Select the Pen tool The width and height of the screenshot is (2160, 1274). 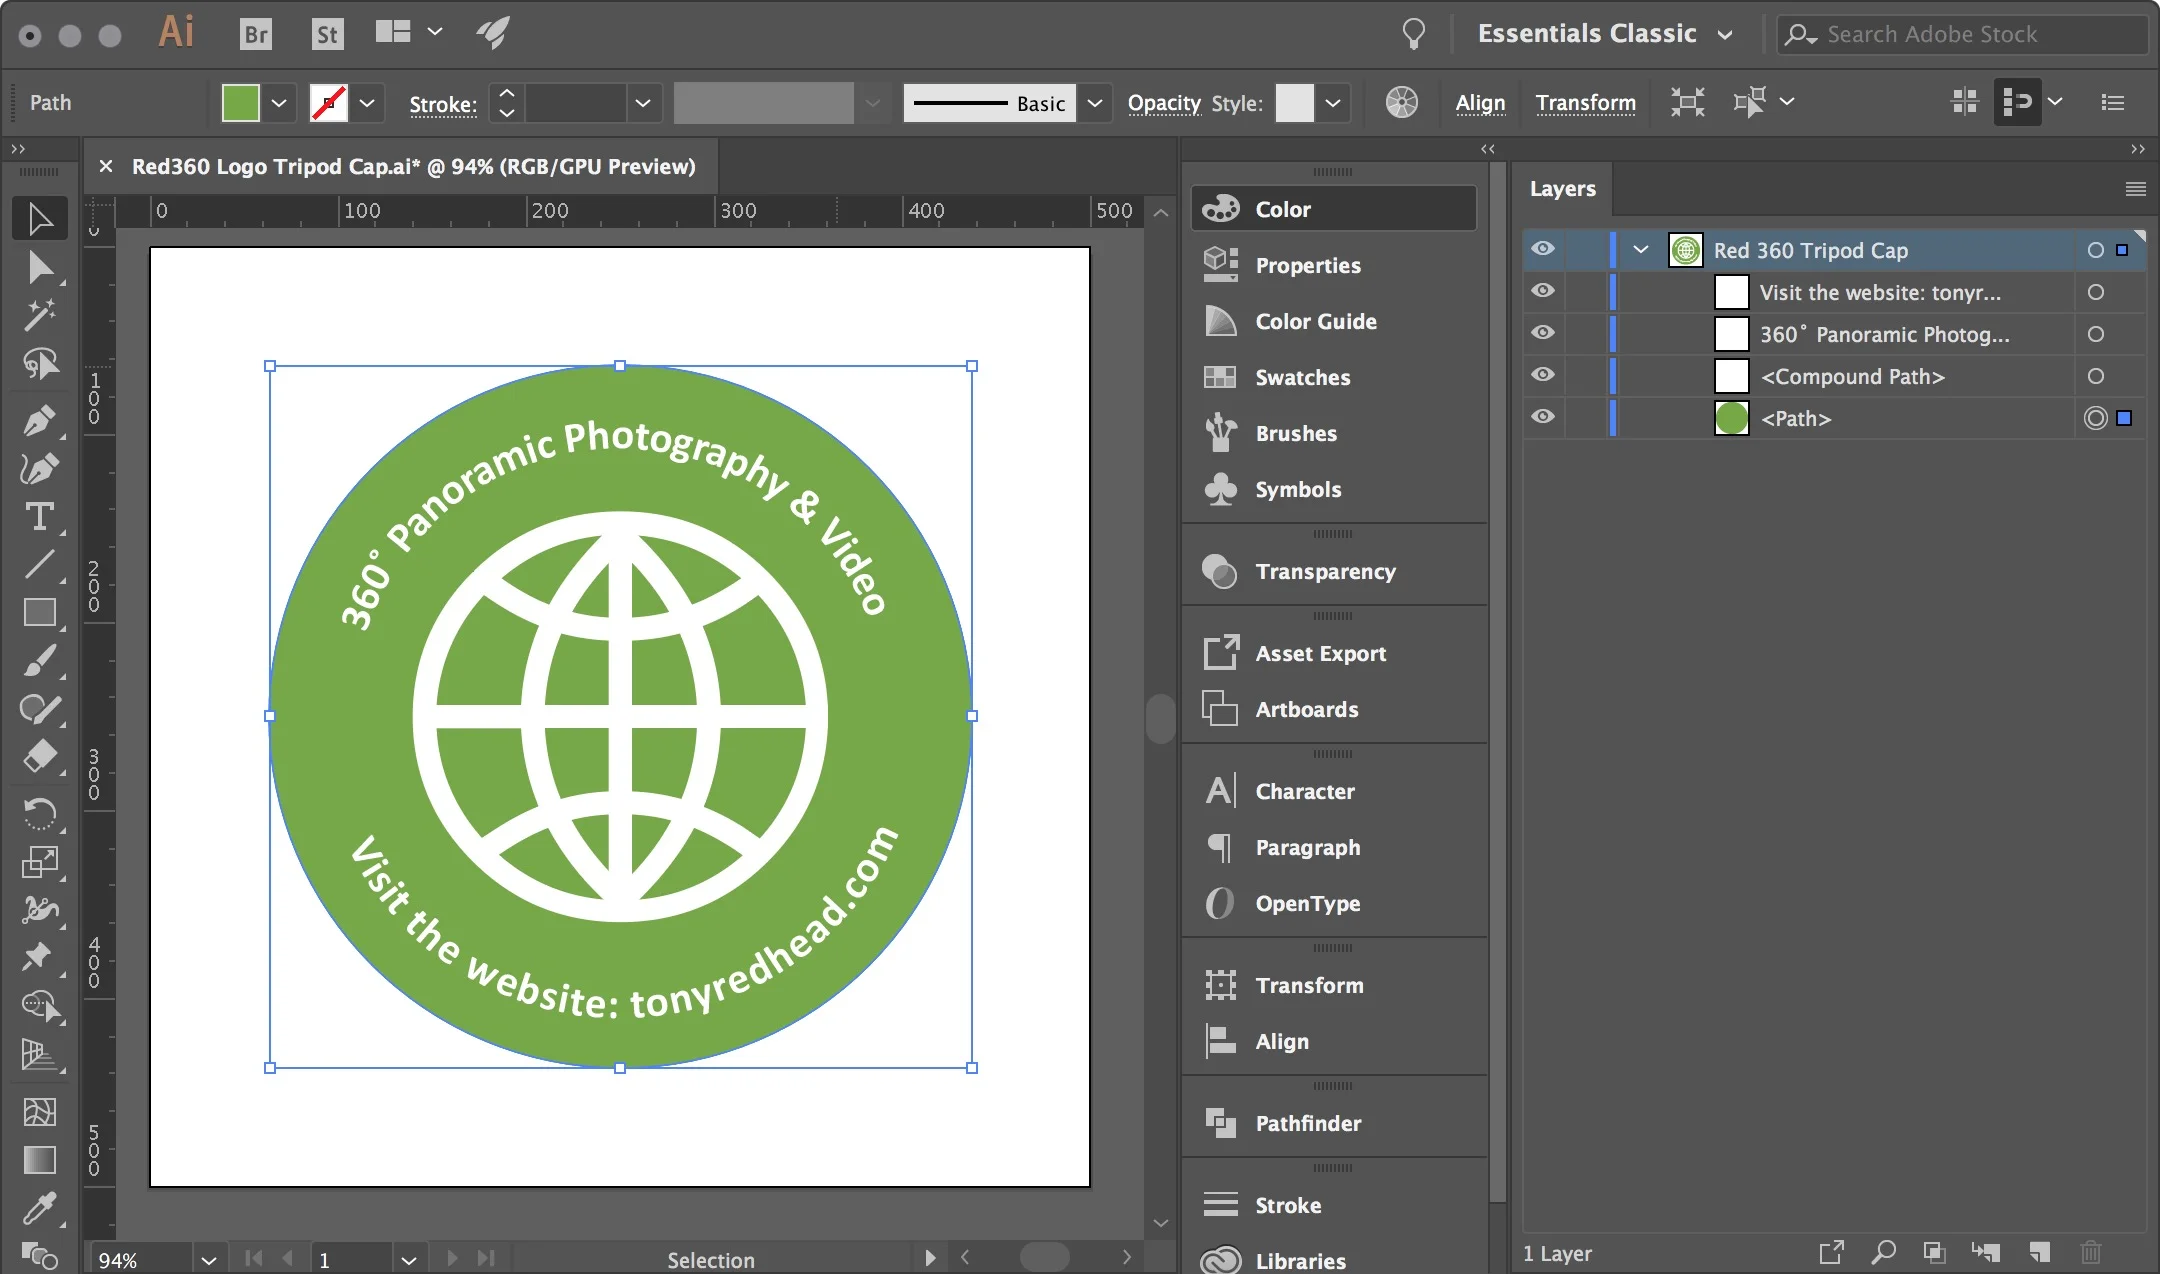(x=40, y=420)
